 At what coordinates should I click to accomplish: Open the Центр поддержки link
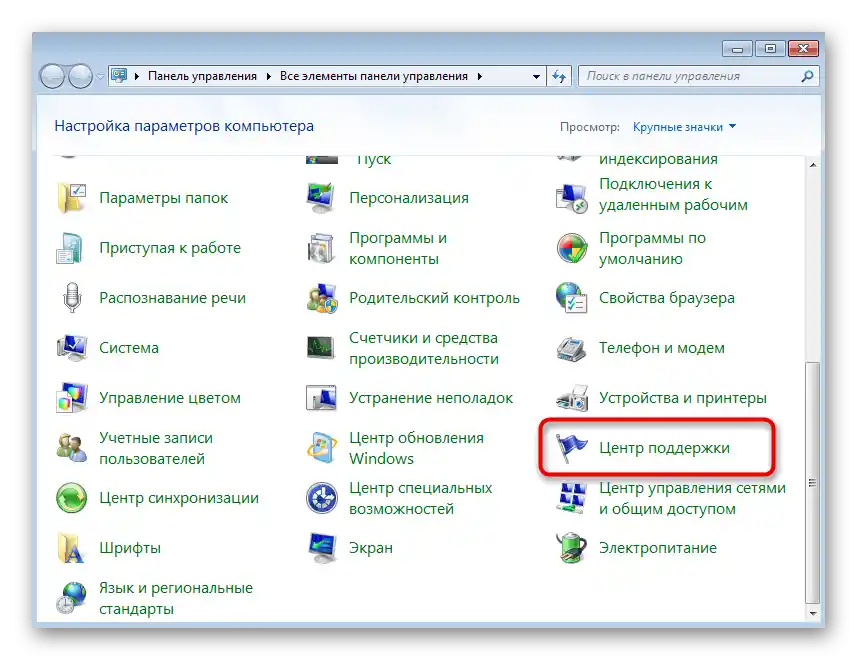664,448
